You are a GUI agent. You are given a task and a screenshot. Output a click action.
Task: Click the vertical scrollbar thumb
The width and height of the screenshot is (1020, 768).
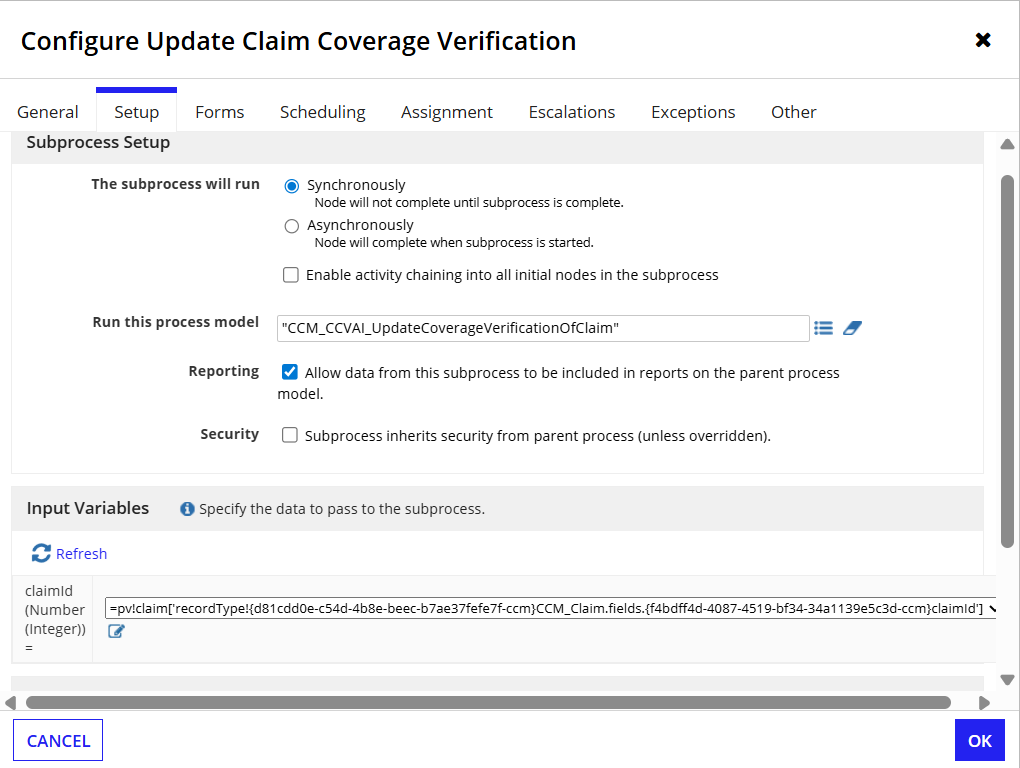click(1008, 362)
